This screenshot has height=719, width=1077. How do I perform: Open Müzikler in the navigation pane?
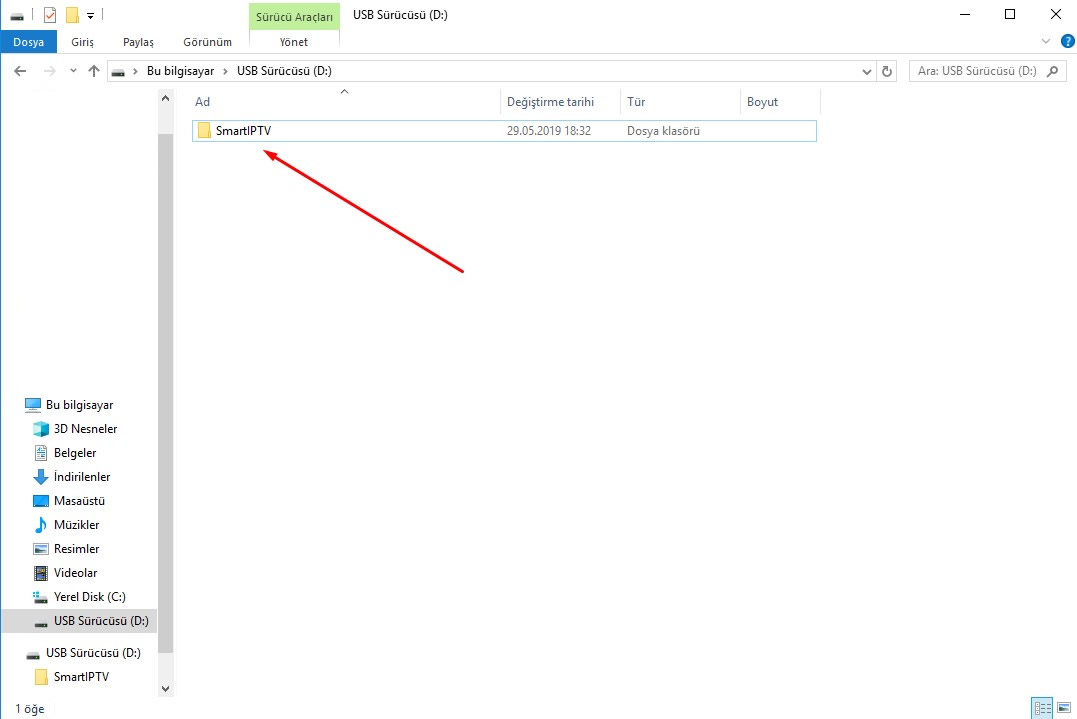[76, 525]
